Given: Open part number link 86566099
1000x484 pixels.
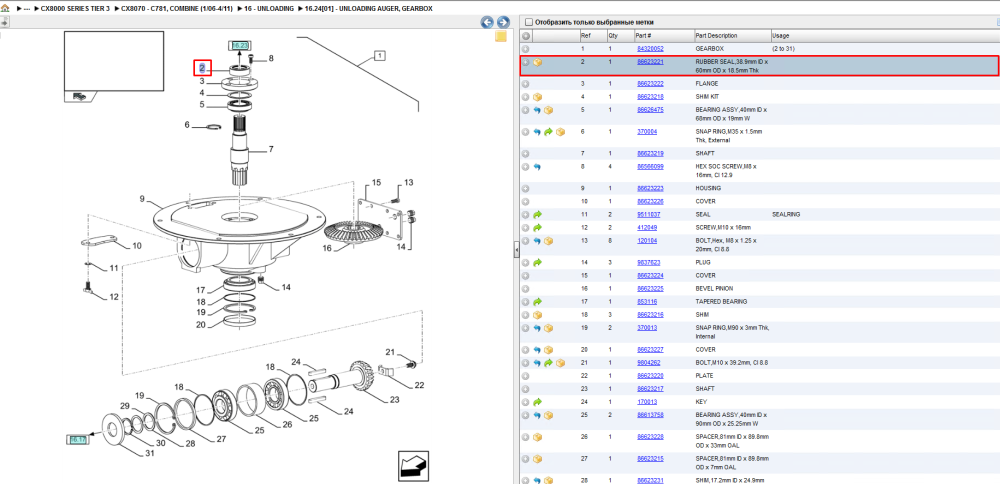Looking at the screenshot, I should 650,166.
